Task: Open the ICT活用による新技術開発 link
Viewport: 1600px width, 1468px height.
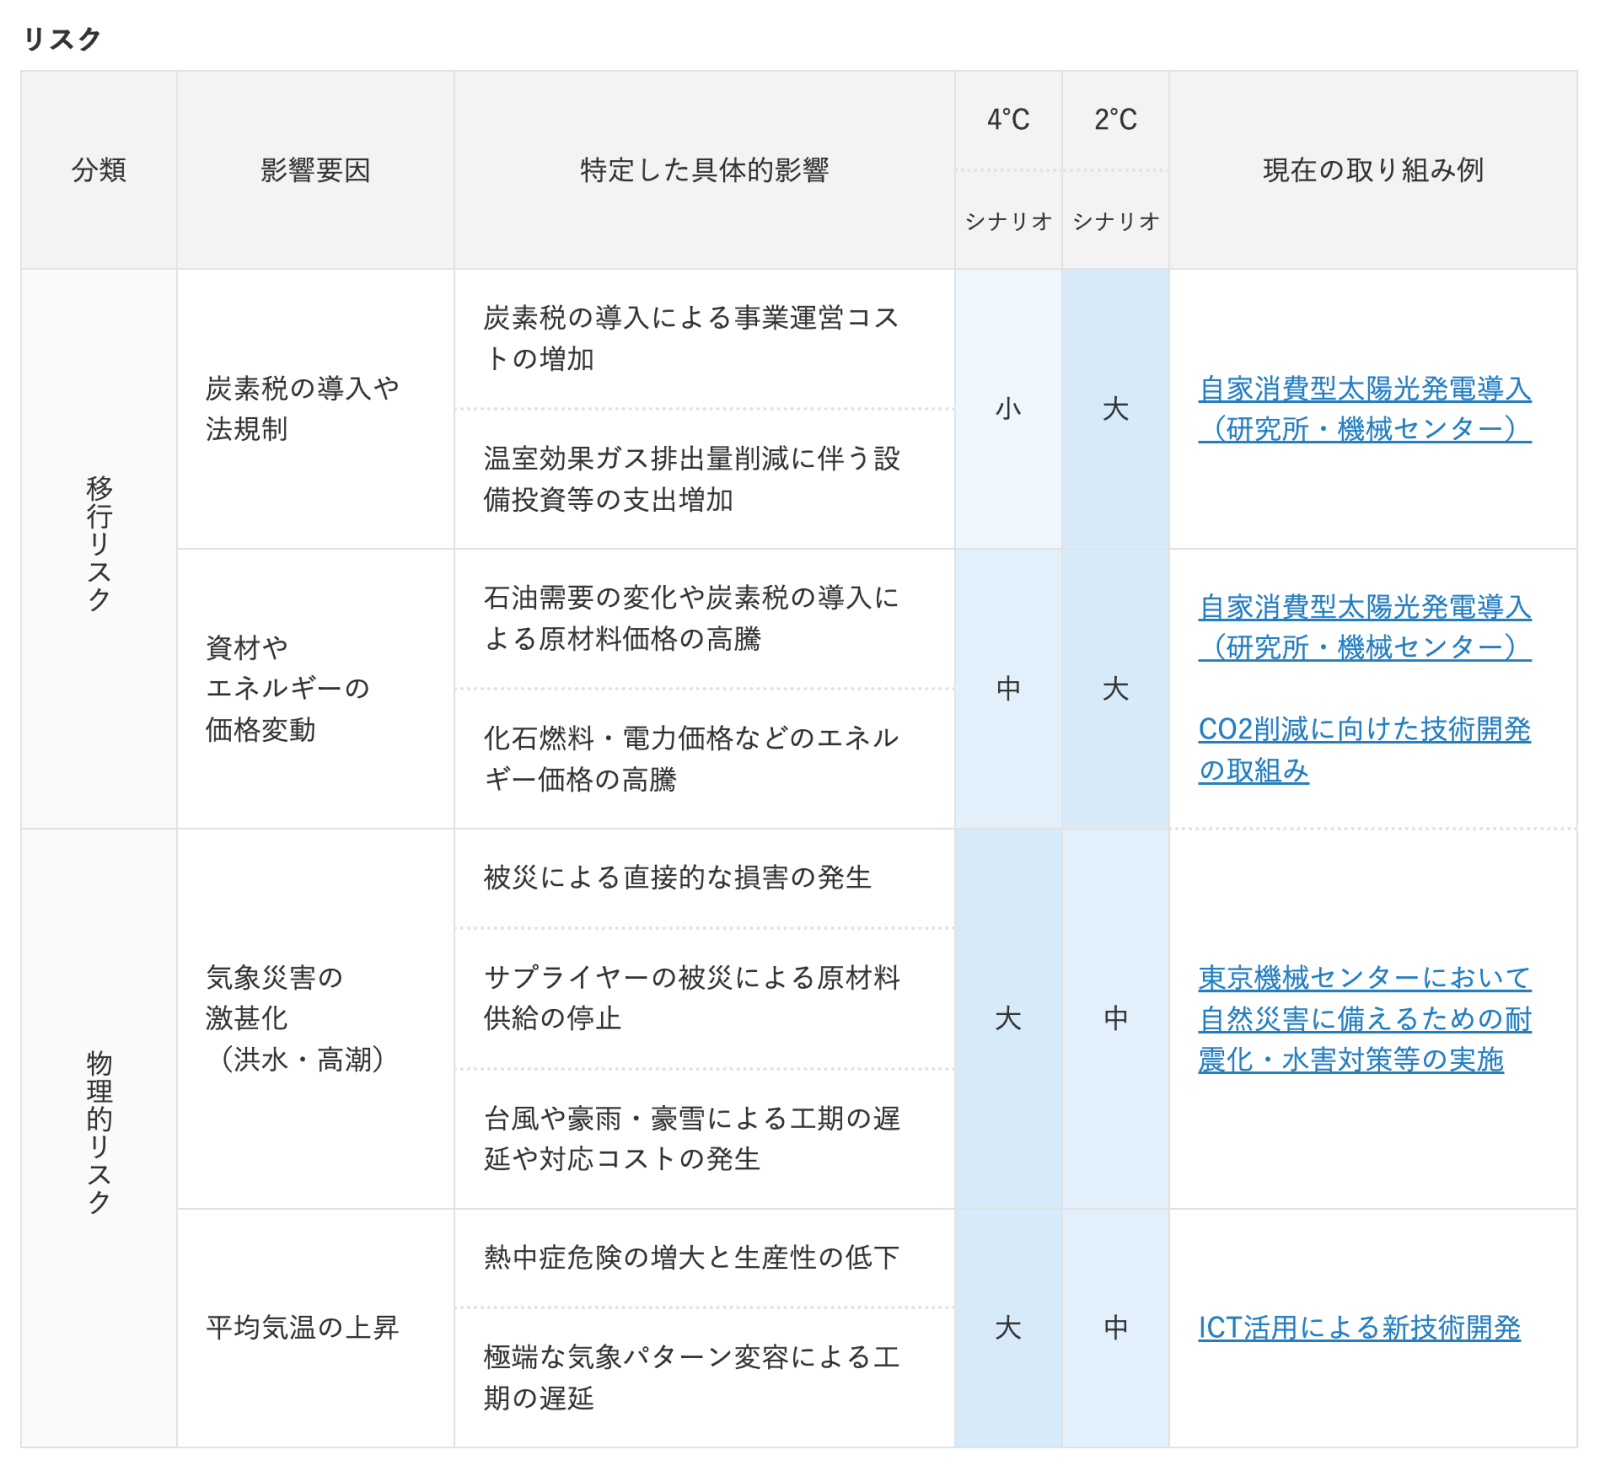Action: coord(1358,1328)
